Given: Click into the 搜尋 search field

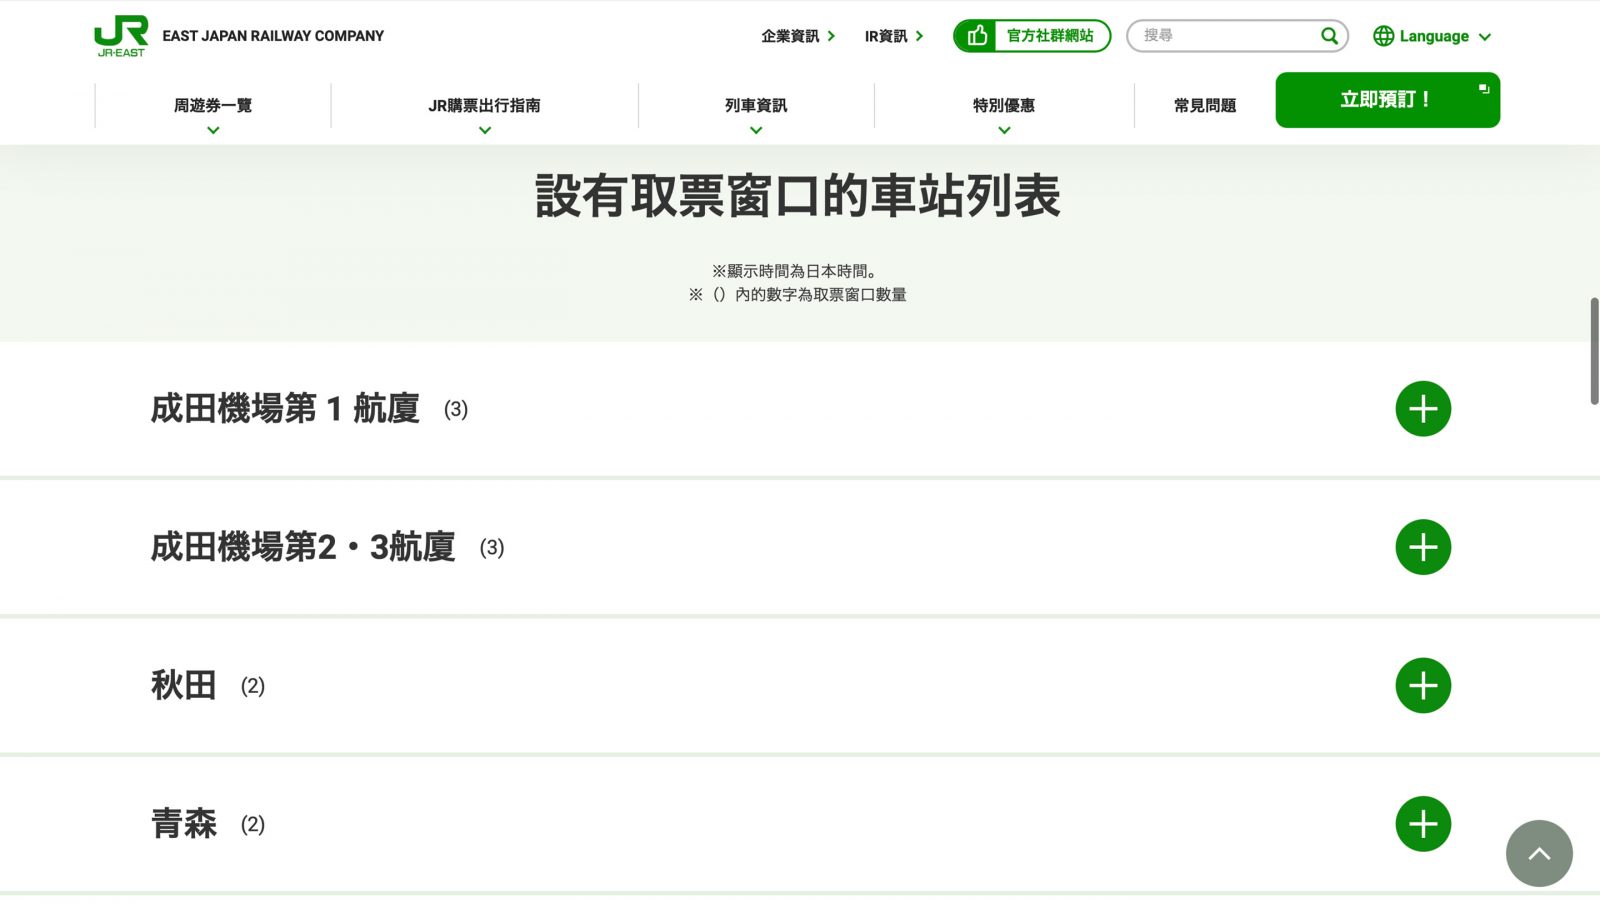Looking at the screenshot, I should 1225,36.
